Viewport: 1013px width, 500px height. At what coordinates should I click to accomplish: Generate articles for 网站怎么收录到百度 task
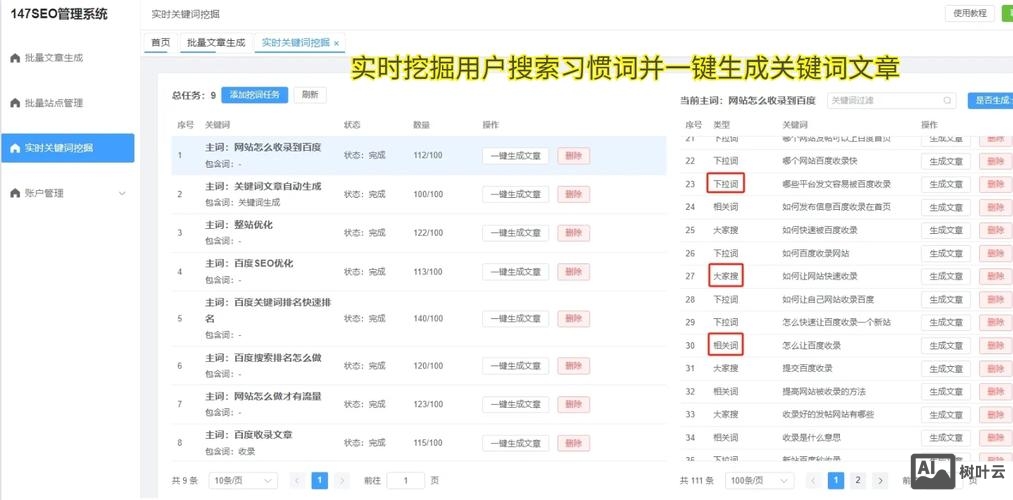point(516,156)
